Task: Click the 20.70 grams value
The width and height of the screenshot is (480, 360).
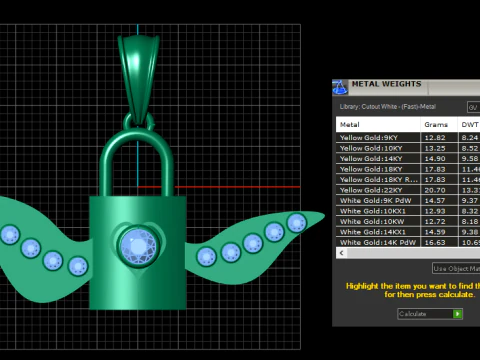Action: click(435, 190)
